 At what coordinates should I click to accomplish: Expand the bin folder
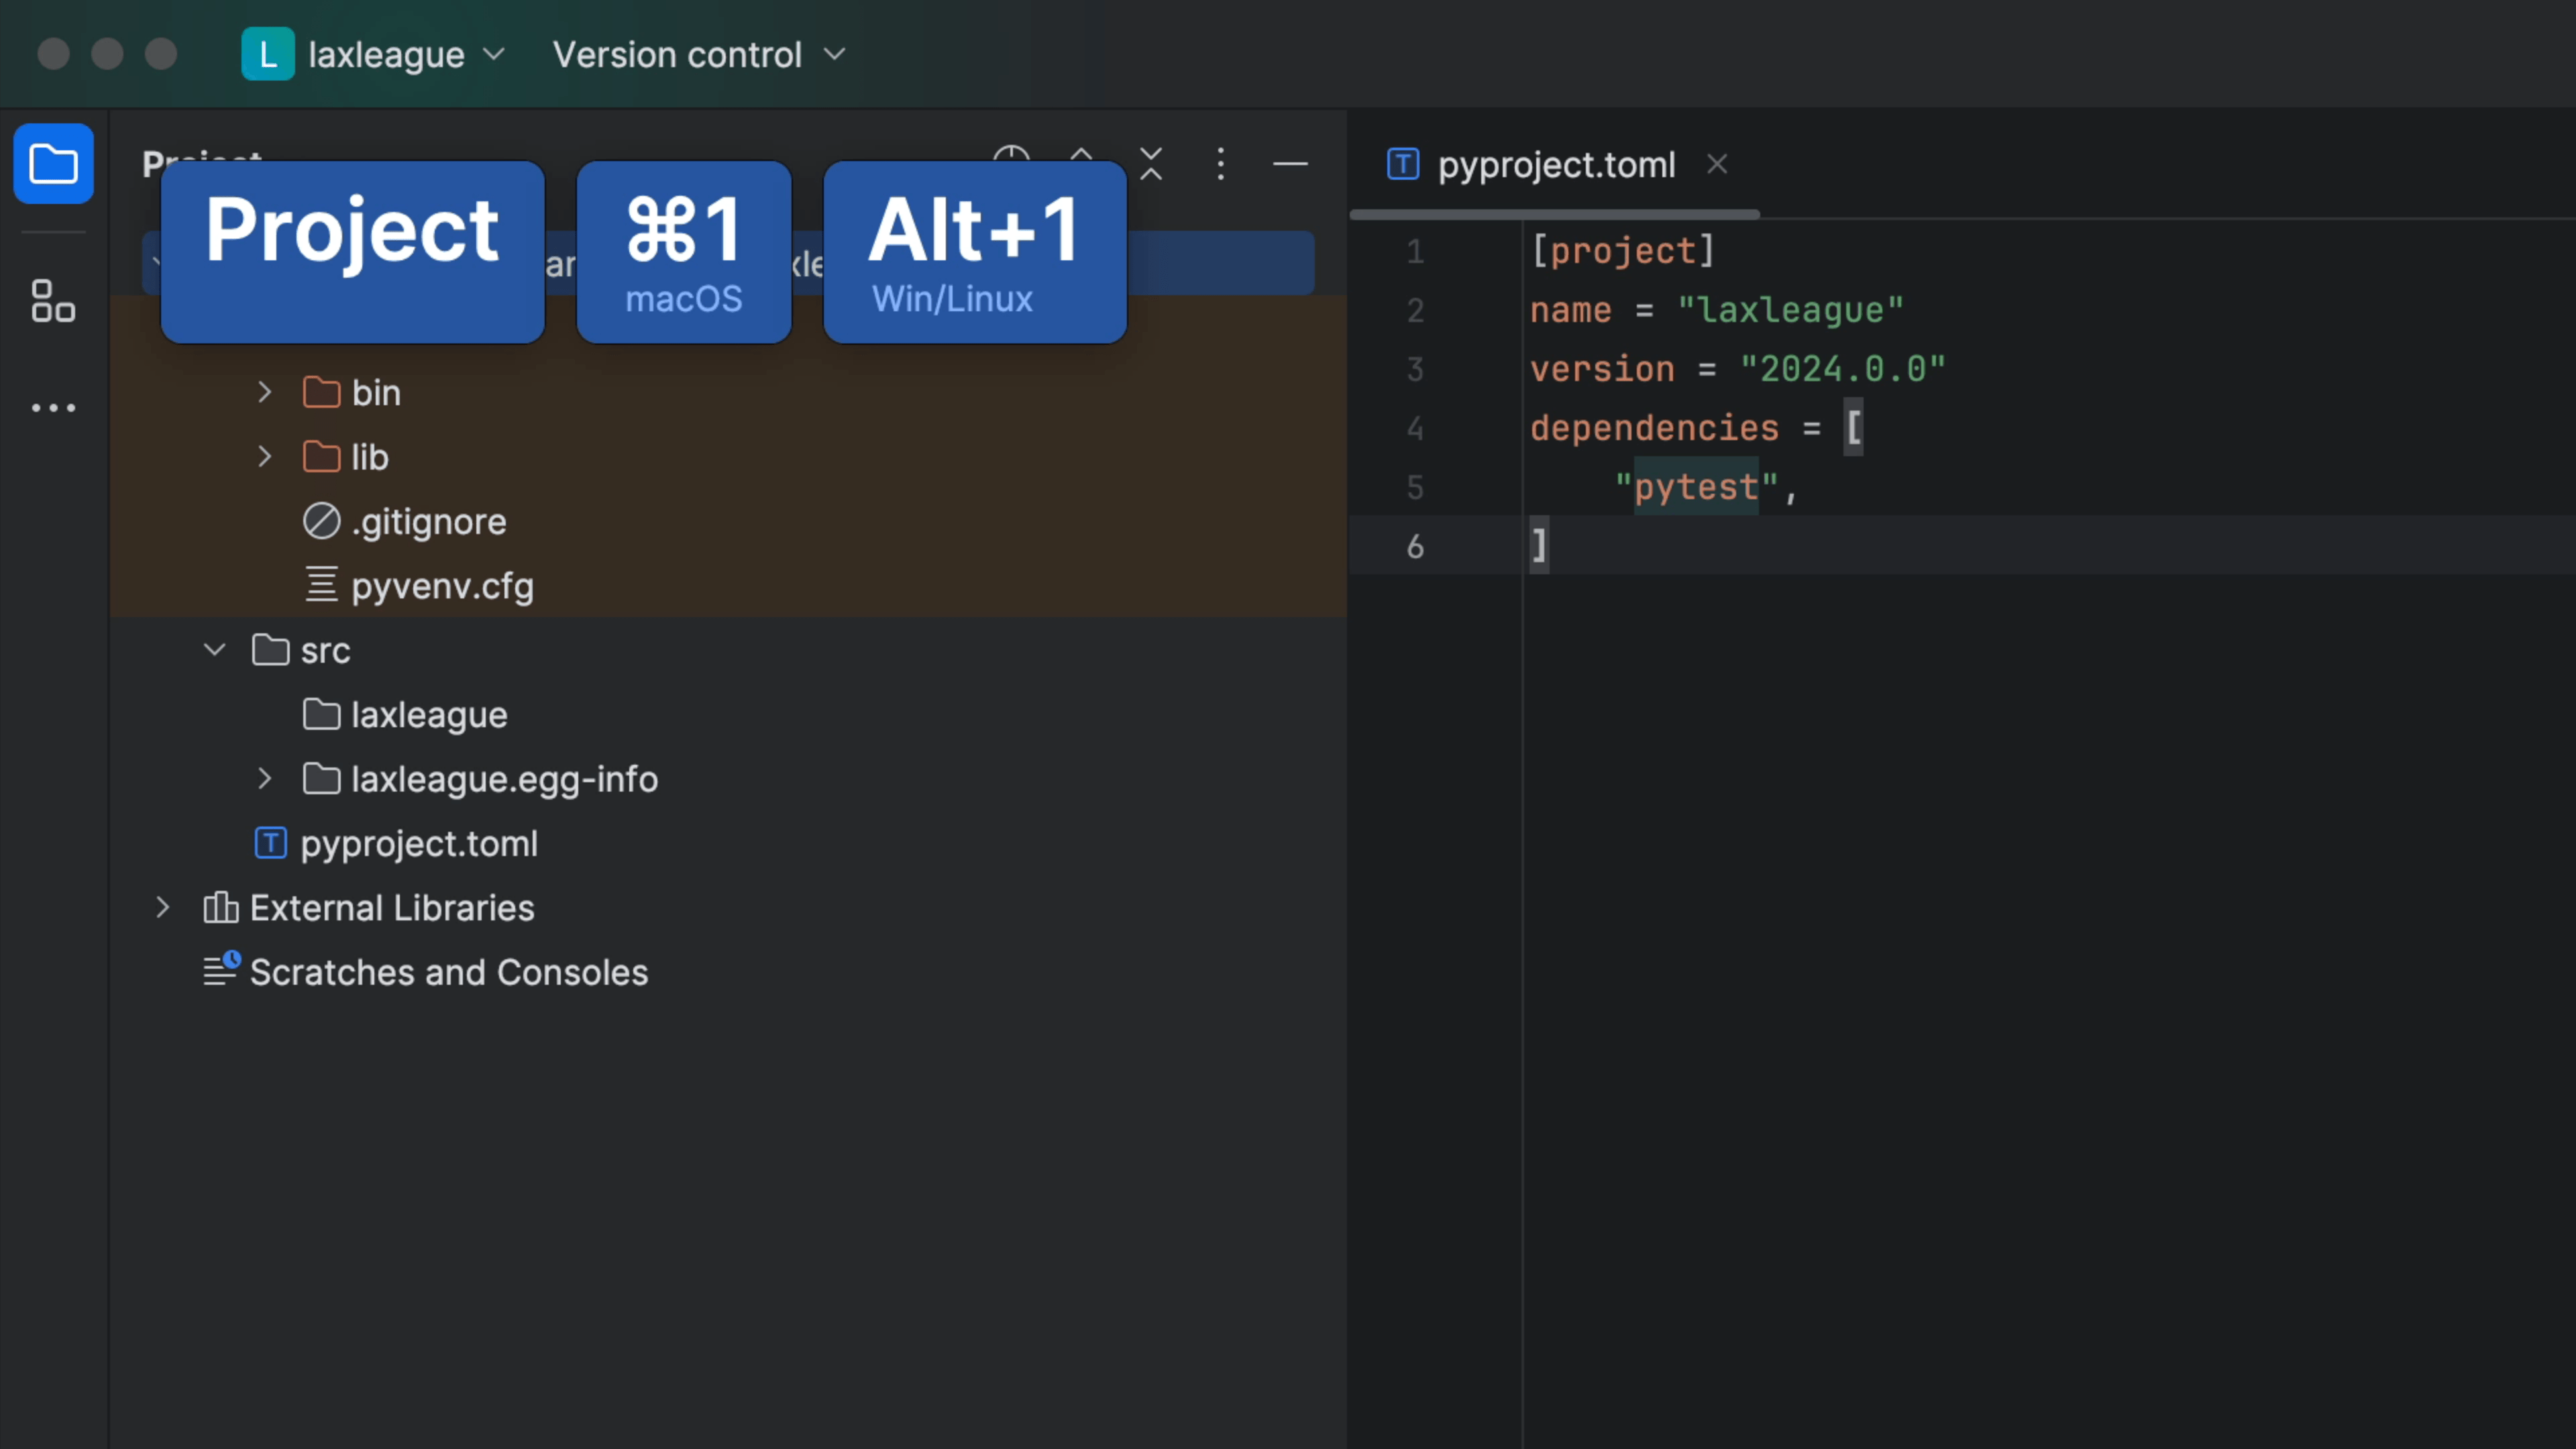[x=264, y=392]
